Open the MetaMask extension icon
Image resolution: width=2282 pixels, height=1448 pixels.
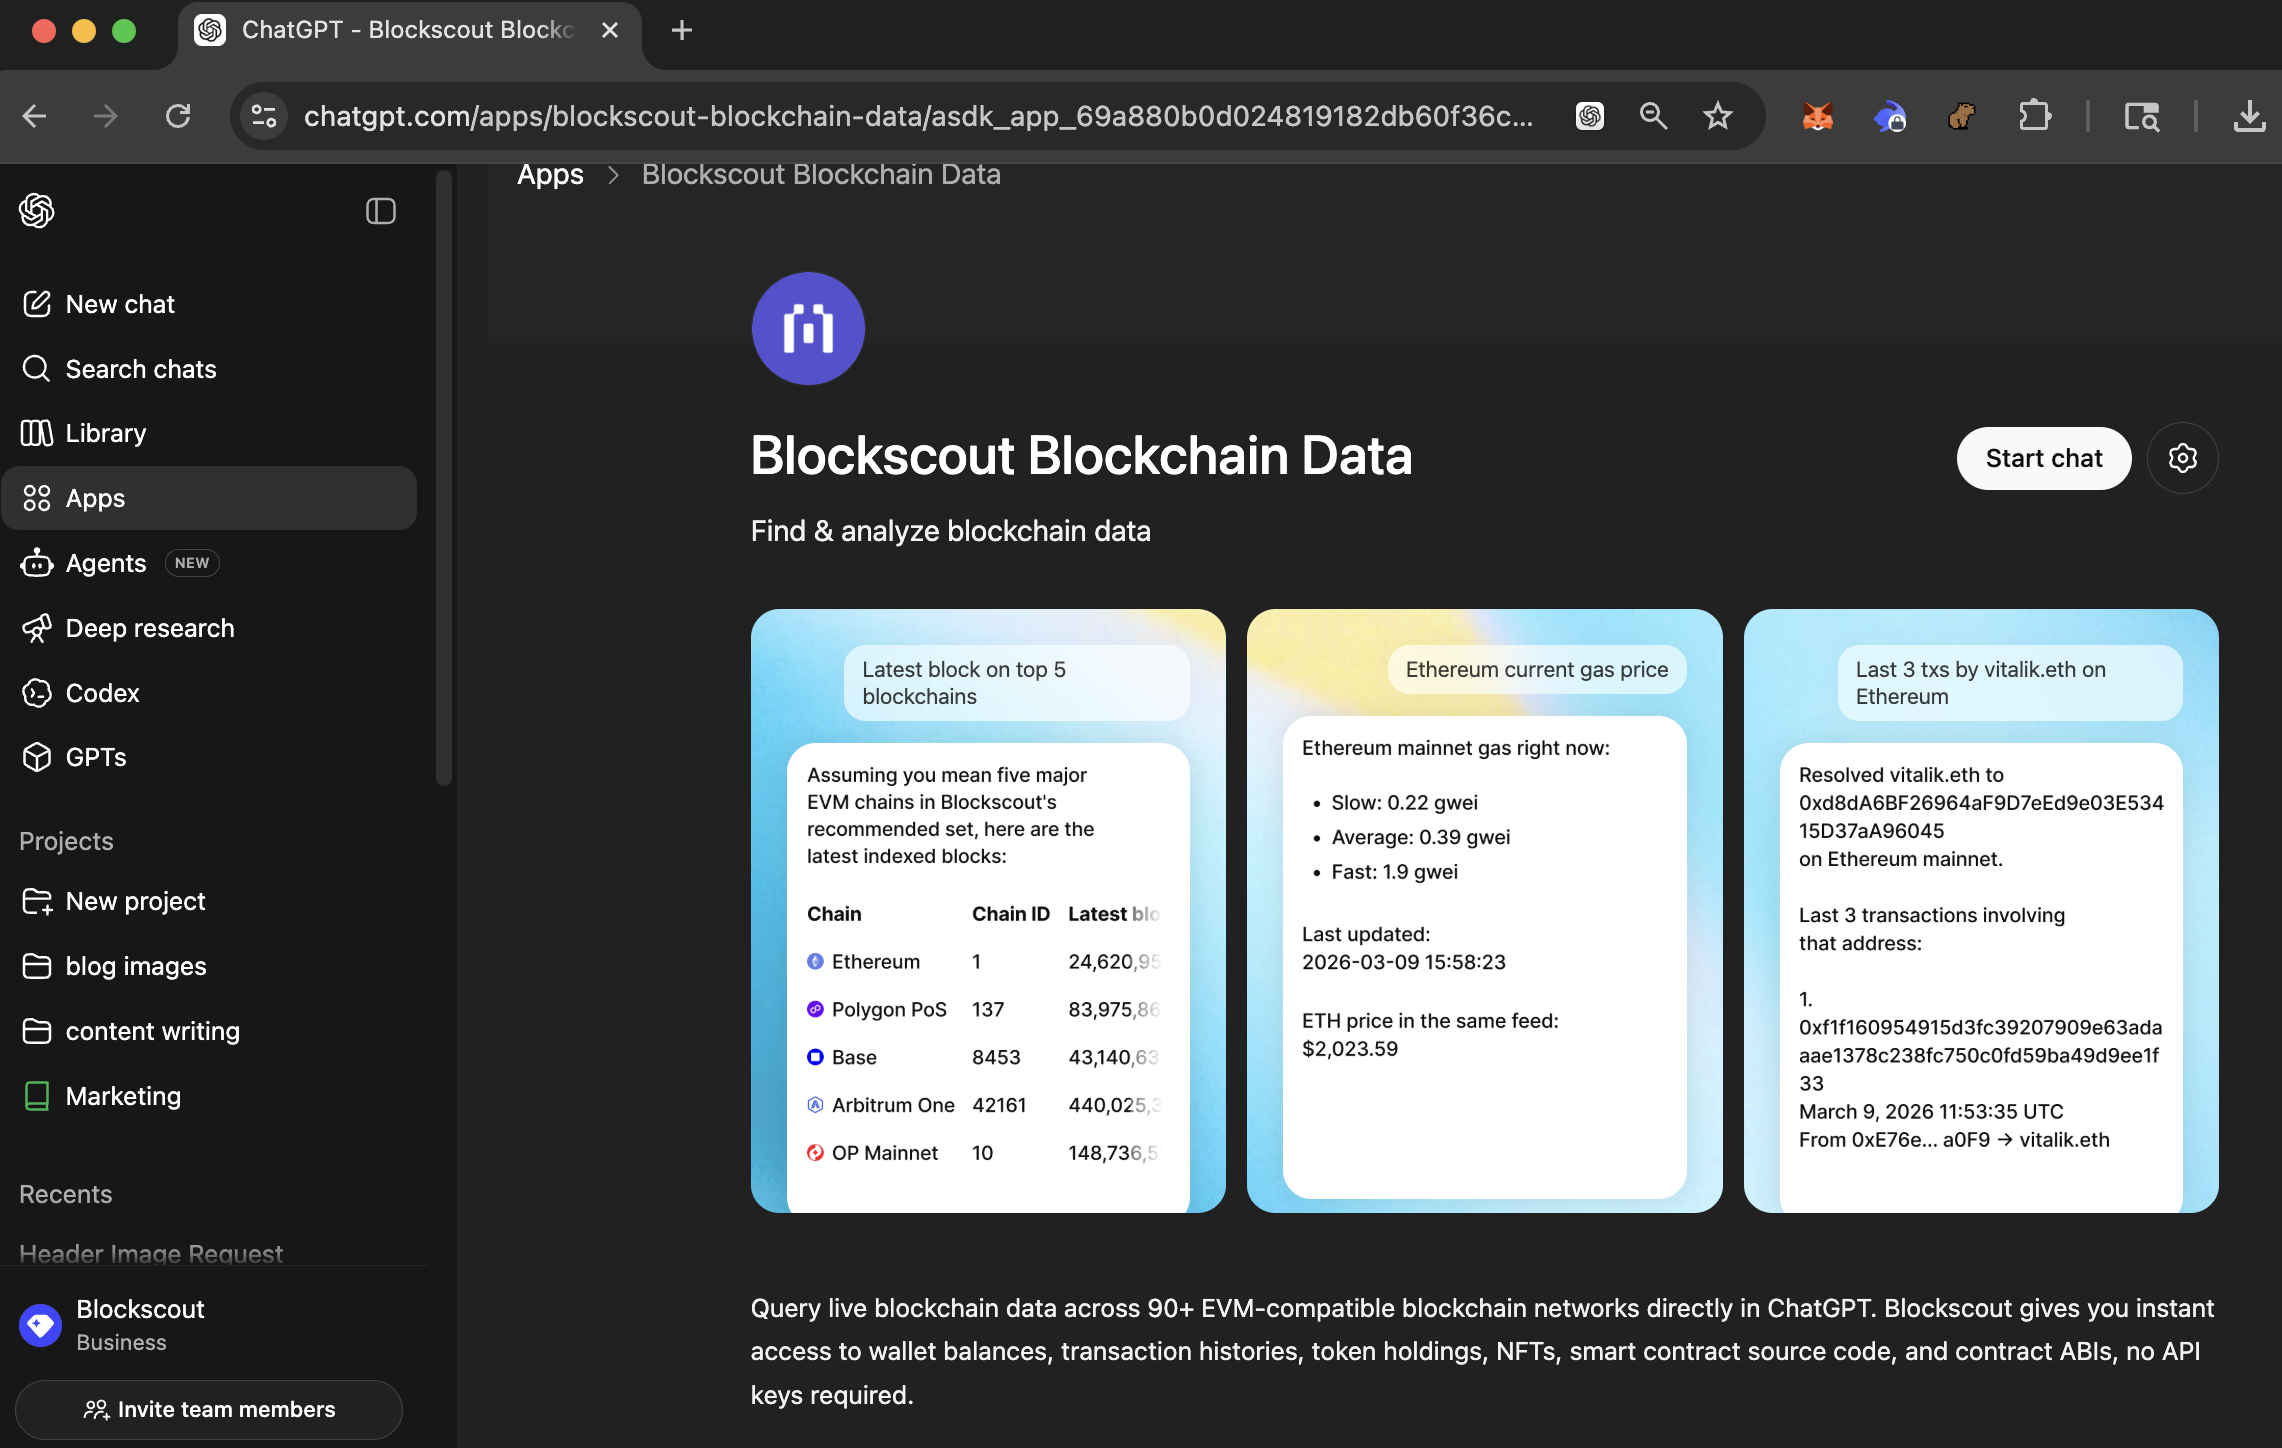(x=1817, y=116)
